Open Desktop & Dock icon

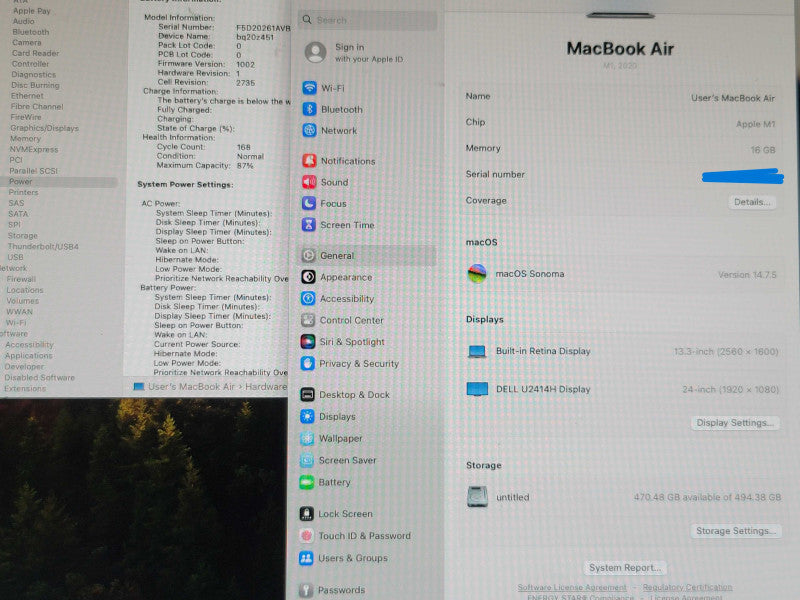pos(307,394)
